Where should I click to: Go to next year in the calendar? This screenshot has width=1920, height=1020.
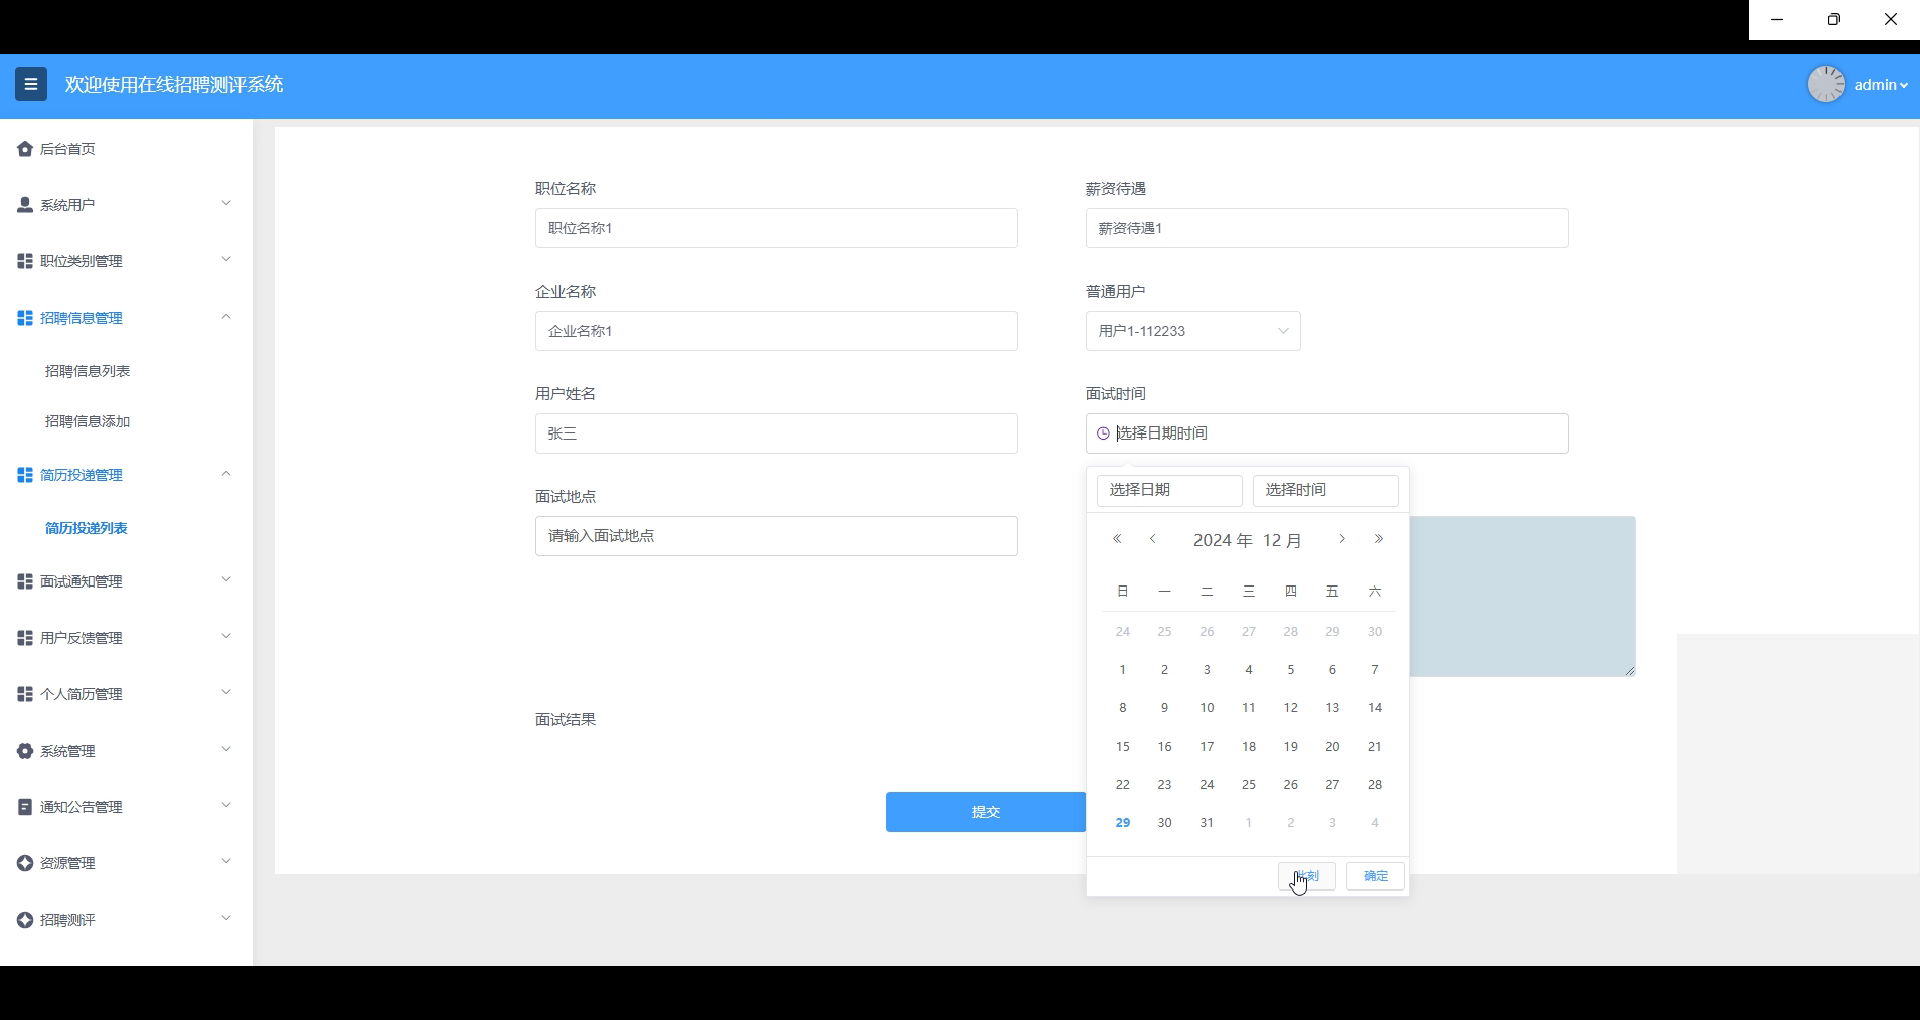[x=1379, y=539]
